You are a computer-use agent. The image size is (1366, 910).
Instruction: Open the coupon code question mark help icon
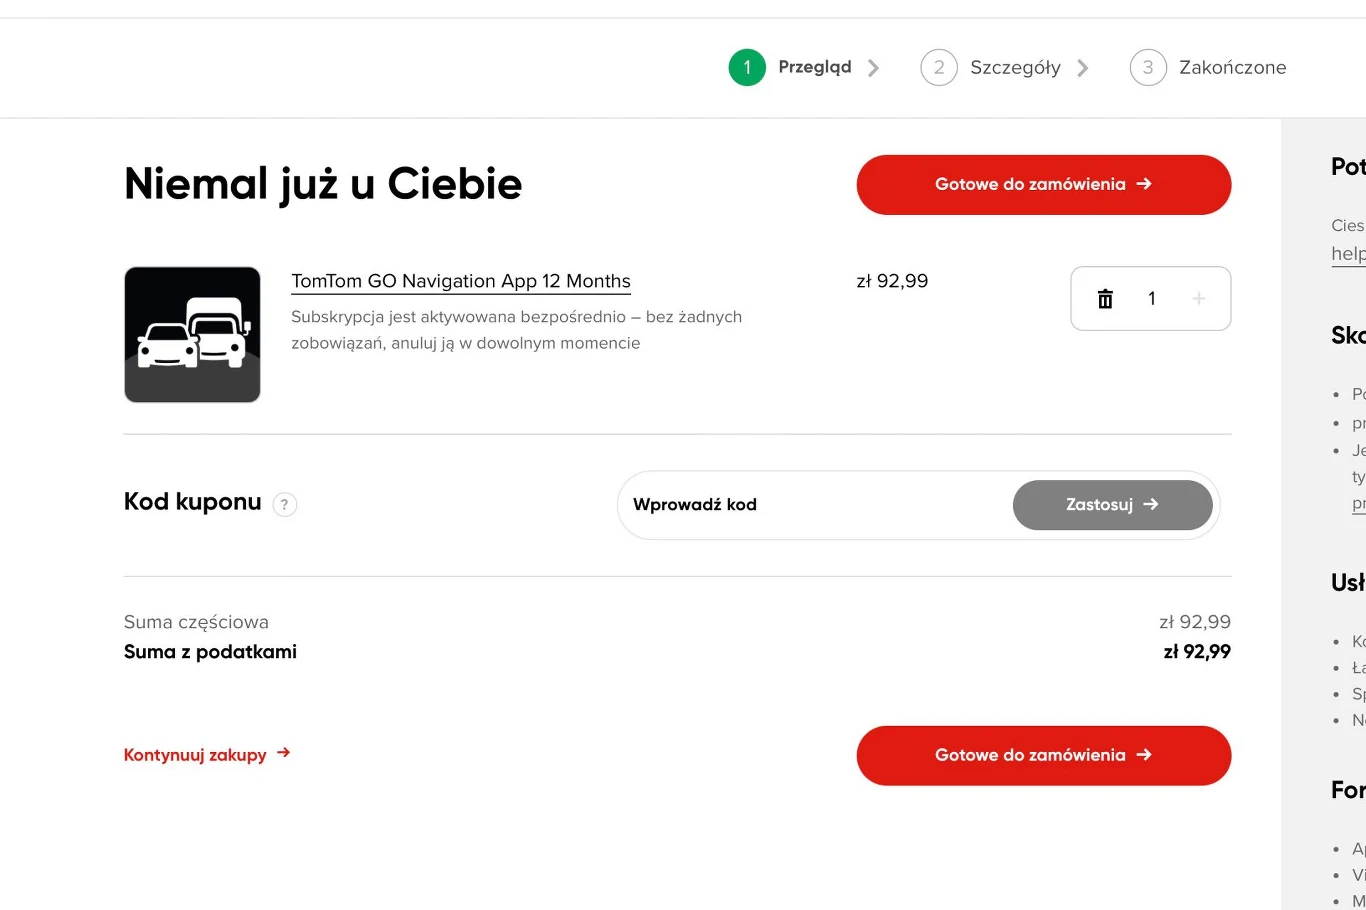coord(284,504)
